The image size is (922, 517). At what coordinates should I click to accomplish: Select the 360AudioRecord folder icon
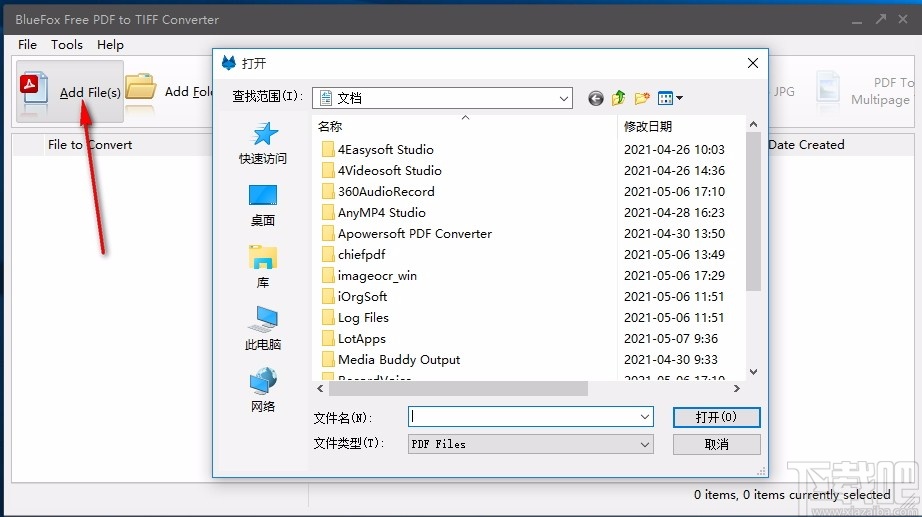click(x=328, y=192)
